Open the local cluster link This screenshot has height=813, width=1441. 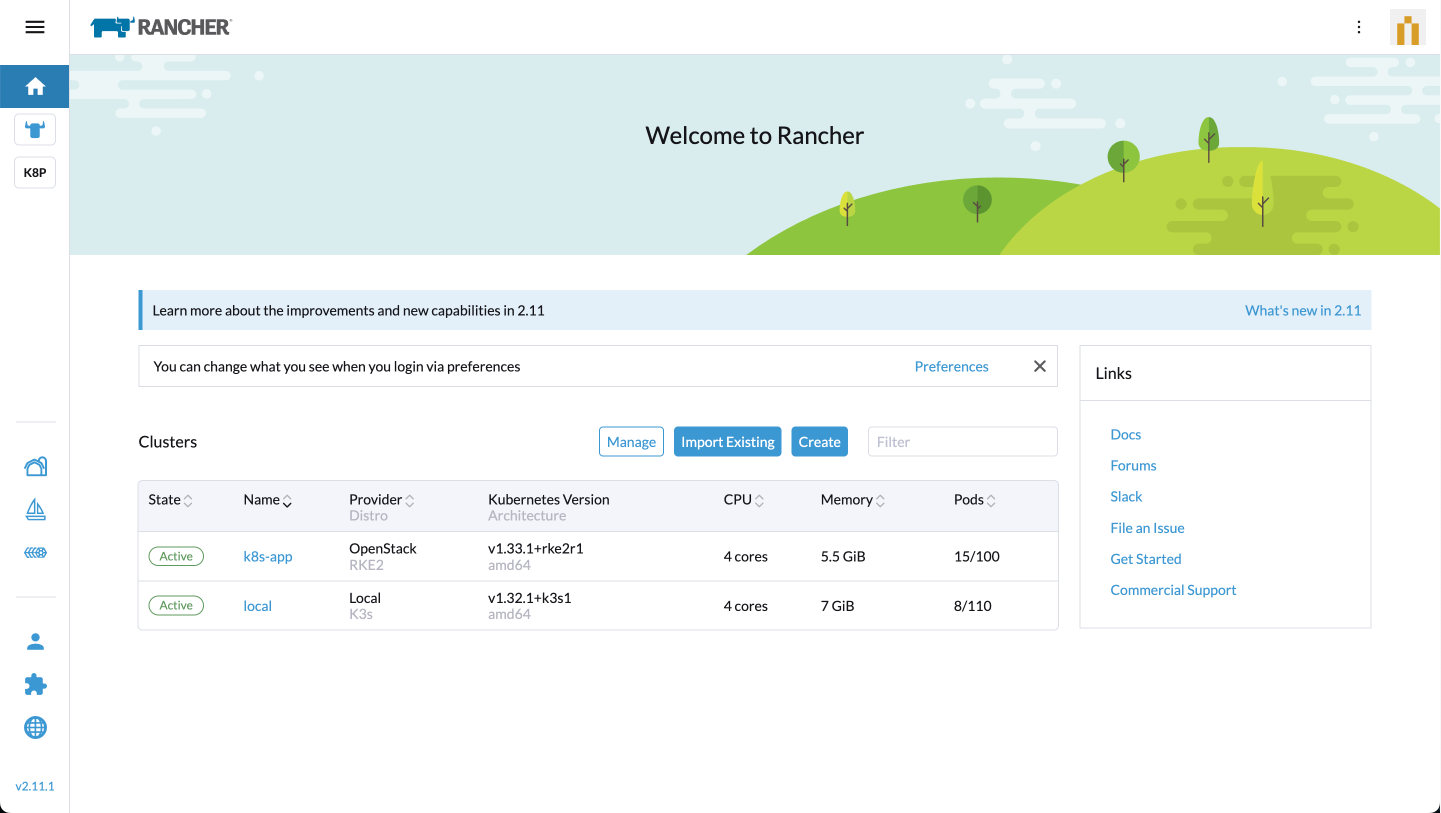(258, 606)
